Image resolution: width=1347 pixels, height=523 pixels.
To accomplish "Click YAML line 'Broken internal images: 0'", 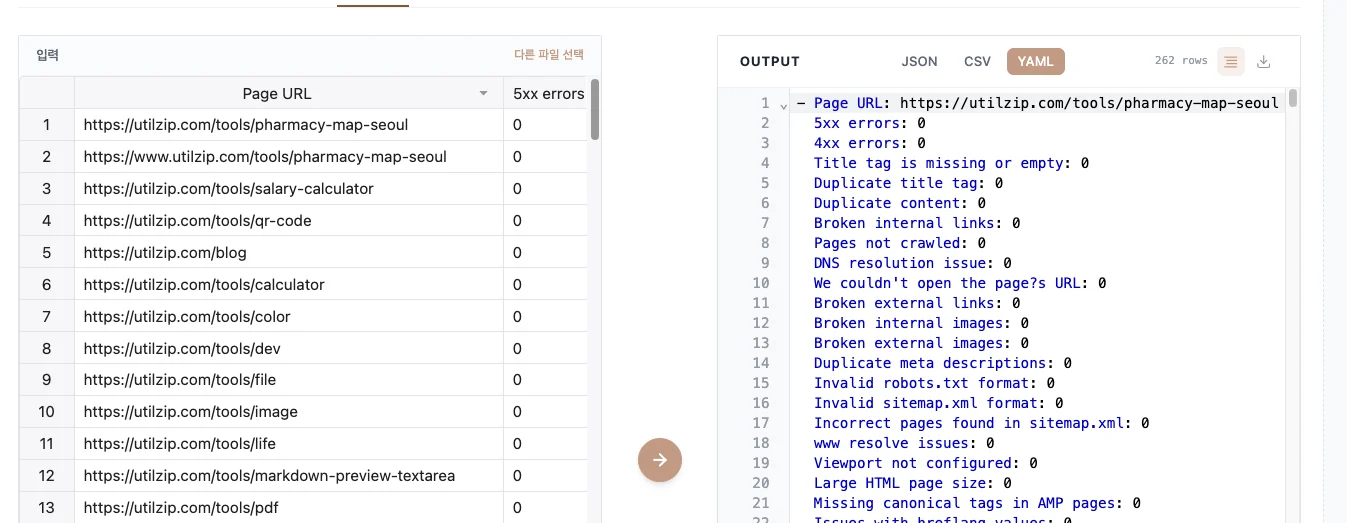I will tap(921, 323).
